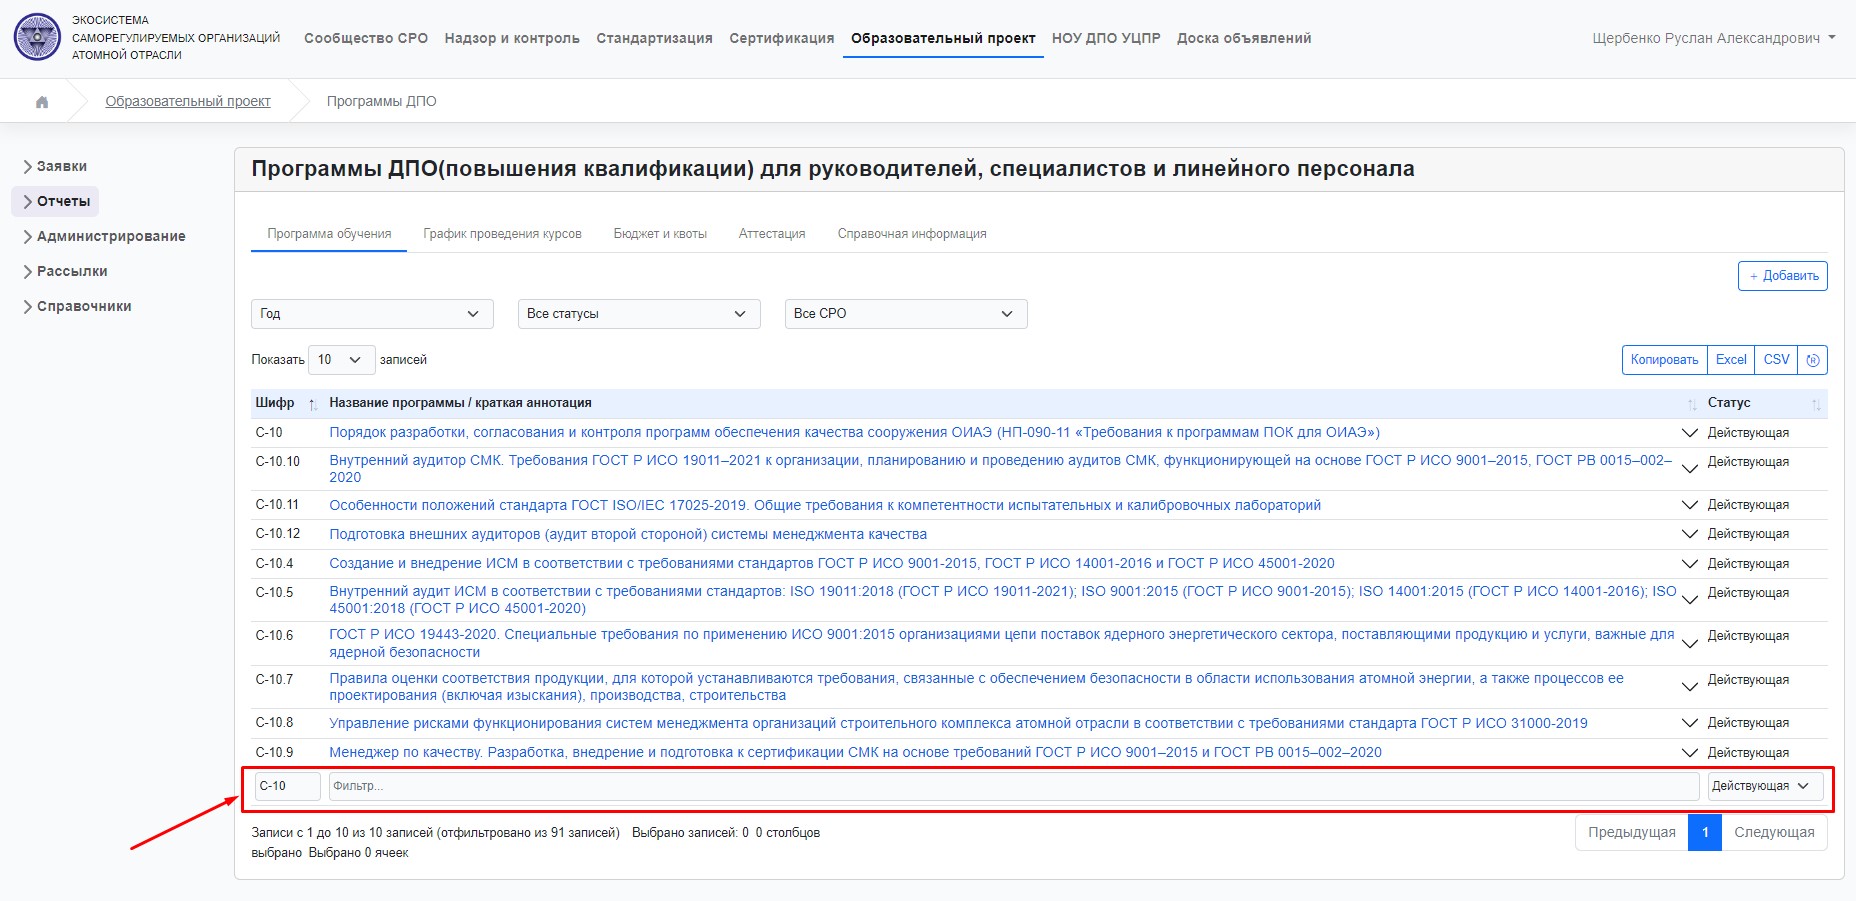Expand Администрирование in the sidebar
This screenshot has height=901, width=1856.
[104, 236]
